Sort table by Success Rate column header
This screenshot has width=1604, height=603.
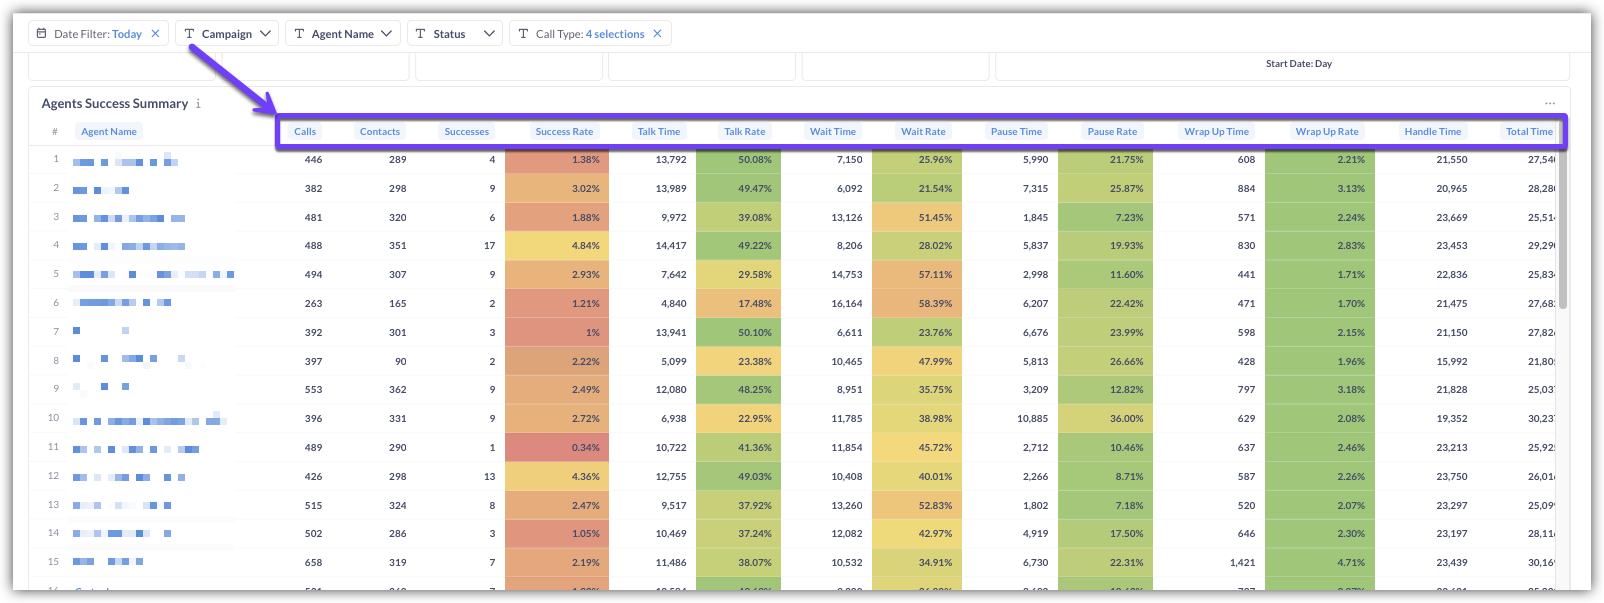(564, 132)
